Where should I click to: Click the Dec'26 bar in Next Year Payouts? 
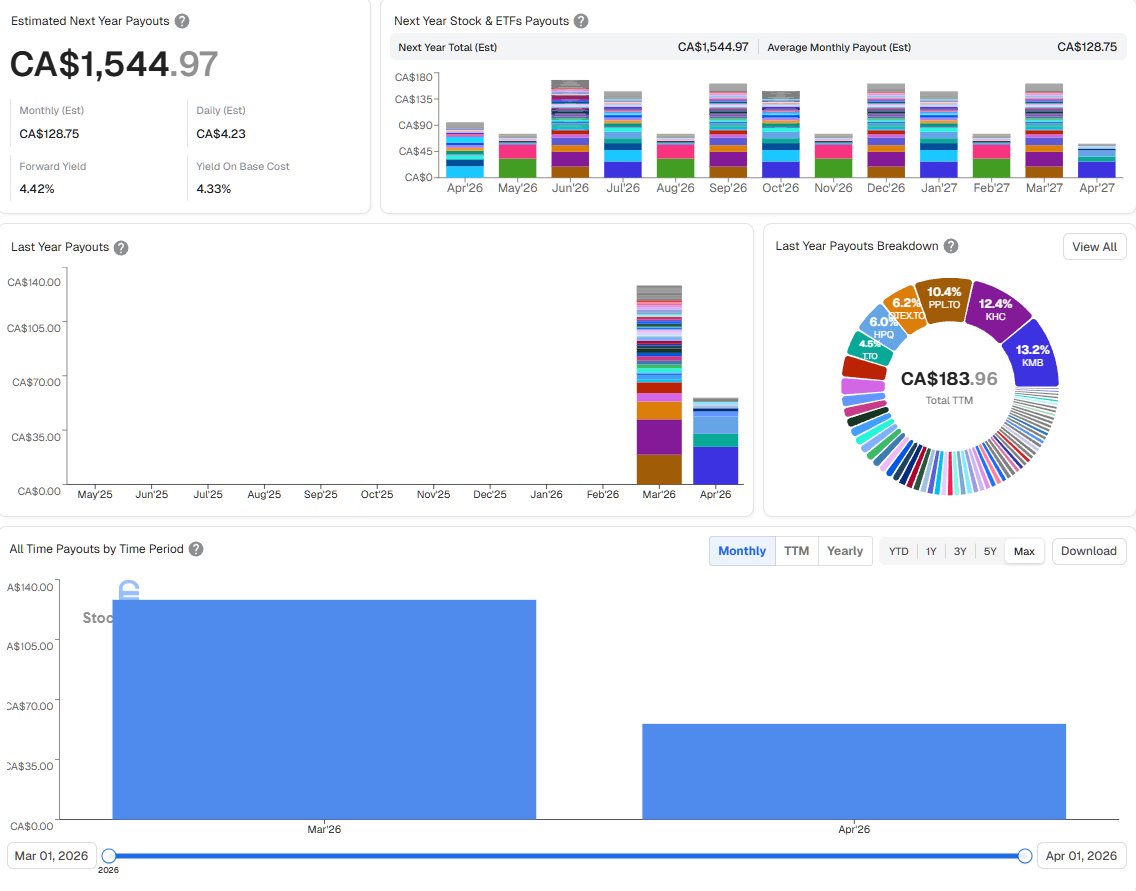coord(886,130)
